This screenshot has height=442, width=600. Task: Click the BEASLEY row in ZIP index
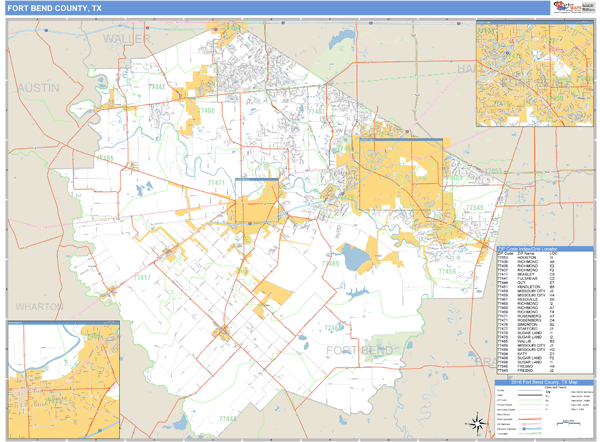tap(526, 274)
